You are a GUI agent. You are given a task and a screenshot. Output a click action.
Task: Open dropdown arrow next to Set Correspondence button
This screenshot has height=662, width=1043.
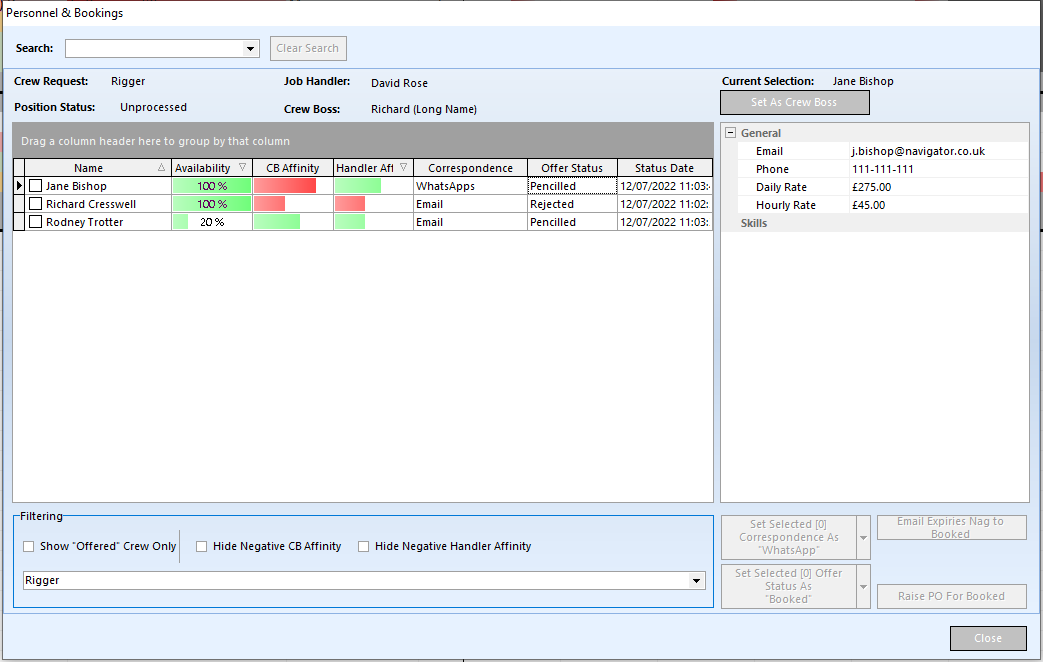[x=863, y=538]
